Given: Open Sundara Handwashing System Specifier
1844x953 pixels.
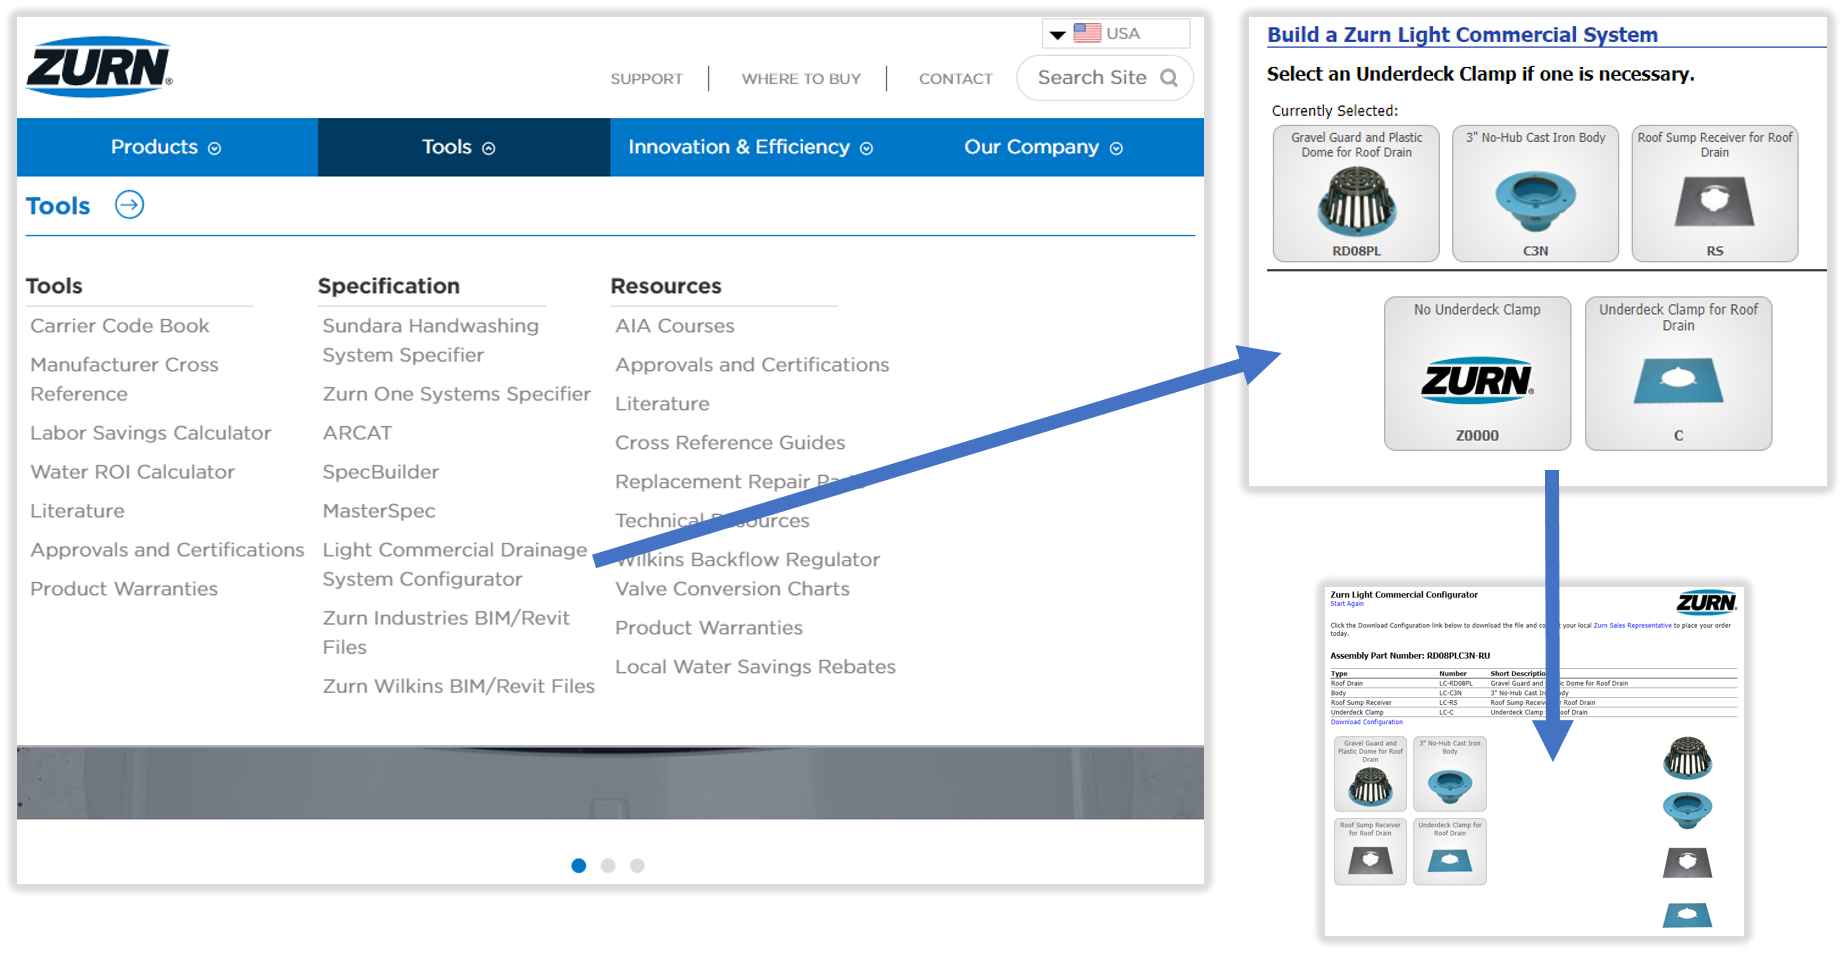Looking at the screenshot, I should pos(431,340).
